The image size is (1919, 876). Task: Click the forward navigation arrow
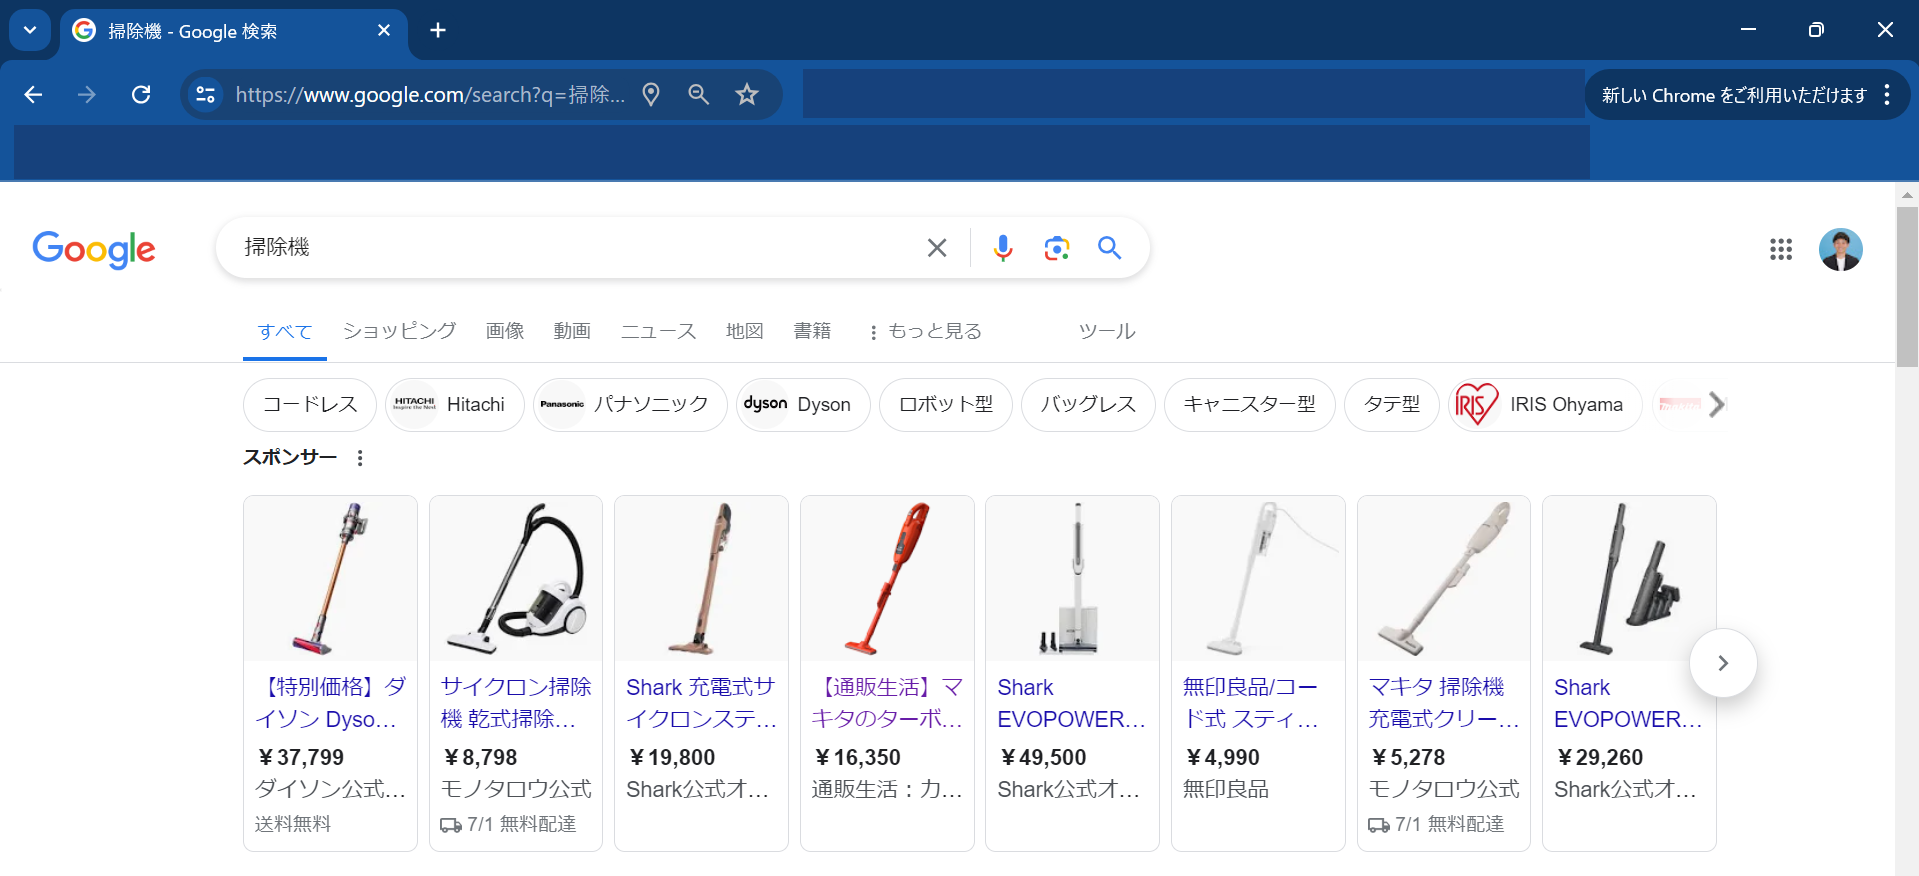[87, 94]
